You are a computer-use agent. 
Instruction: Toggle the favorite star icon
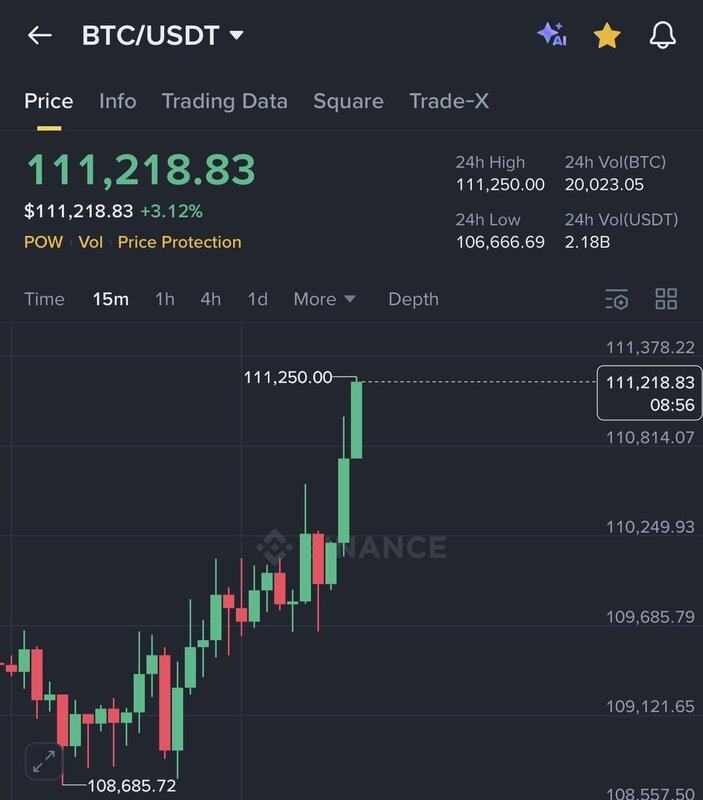click(607, 36)
